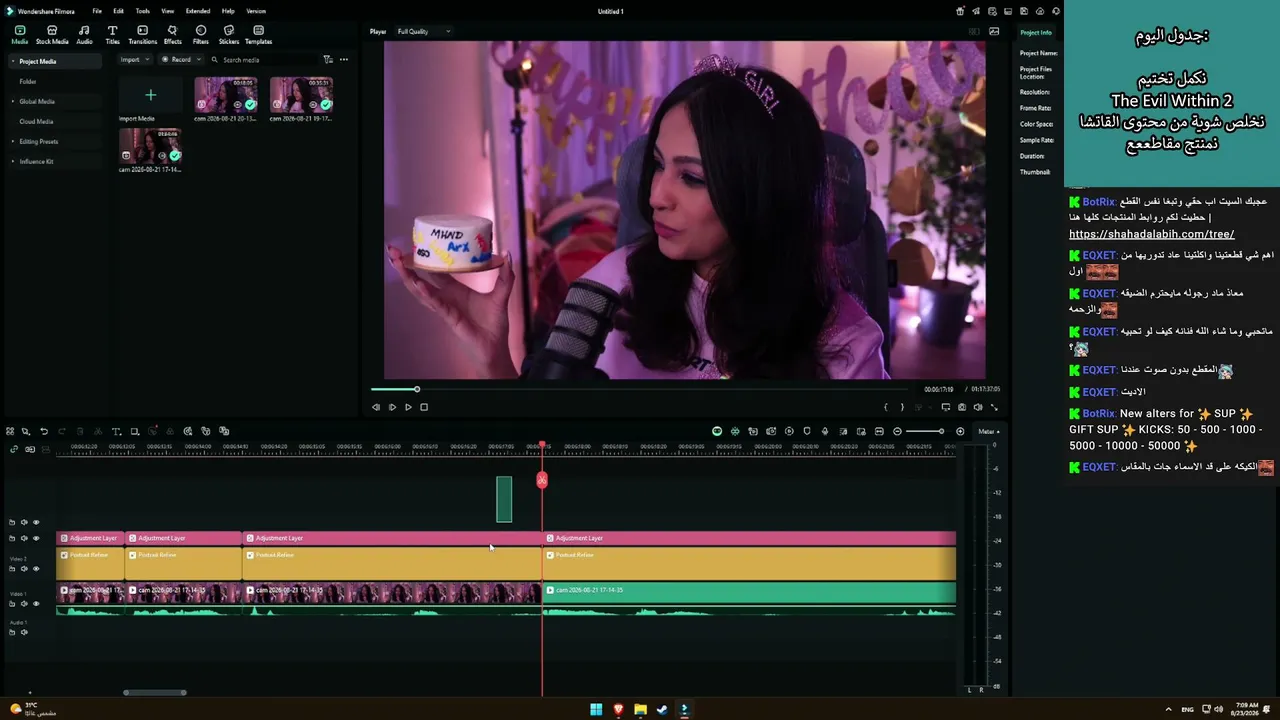Click the timeline undo arrow

click(x=44, y=431)
